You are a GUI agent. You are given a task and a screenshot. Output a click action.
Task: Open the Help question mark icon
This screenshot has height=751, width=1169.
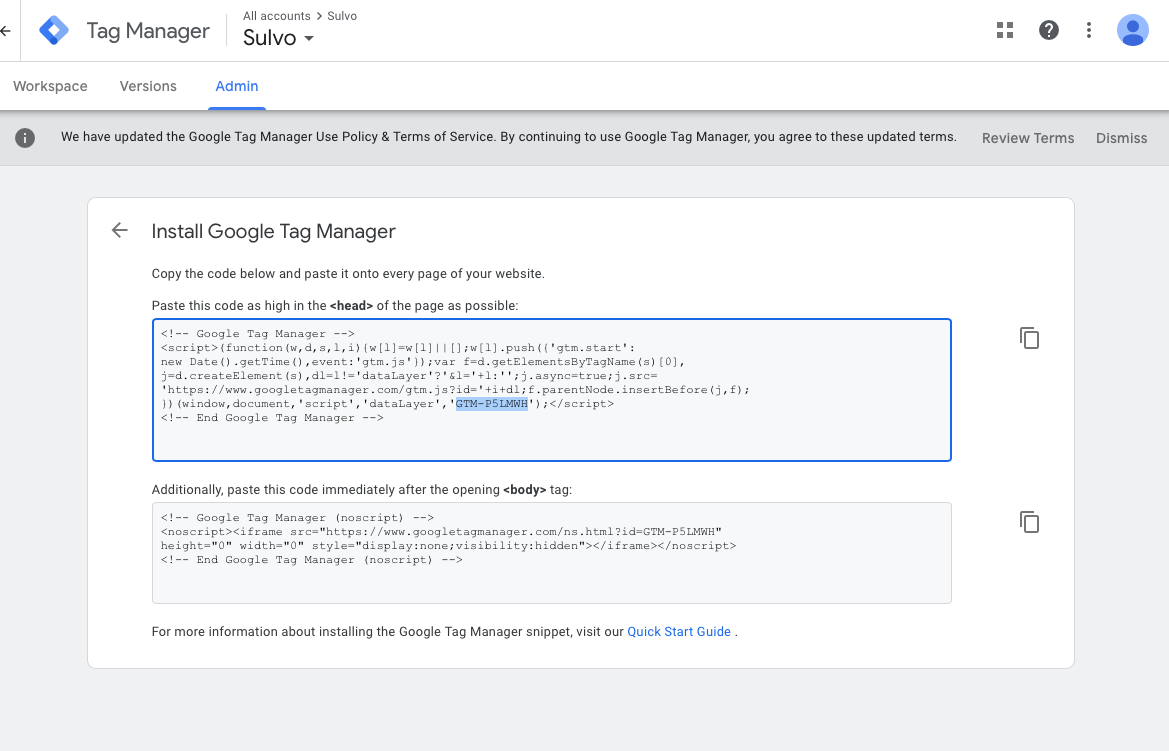1049,30
